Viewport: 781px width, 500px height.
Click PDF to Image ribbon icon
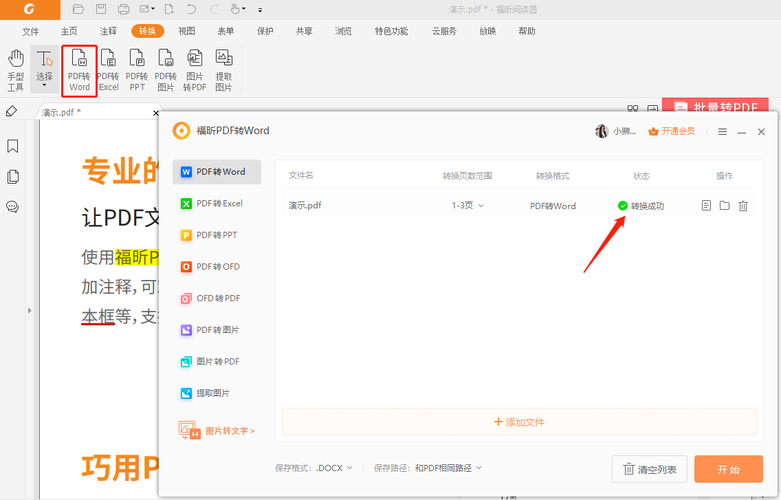[165, 71]
